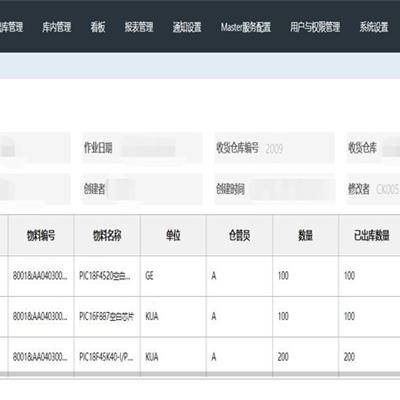Click the 创建时间 field
The width and height of the screenshot is (400, 400).
pos(274,189)
